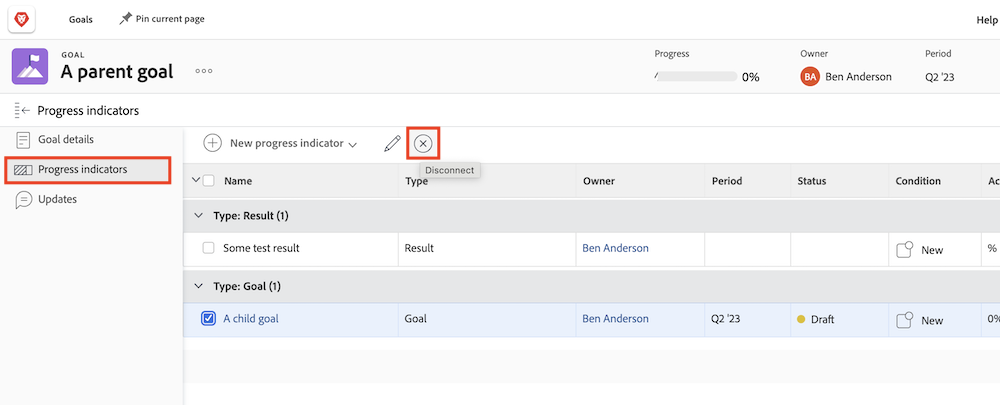Click the pencil edit icon
Viewport: 1000px width, 405px height.
tap(392, 144)
